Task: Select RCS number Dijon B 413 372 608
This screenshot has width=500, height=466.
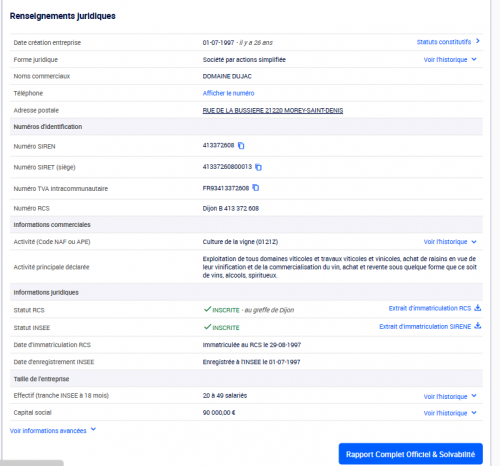Action: [231, 208]
